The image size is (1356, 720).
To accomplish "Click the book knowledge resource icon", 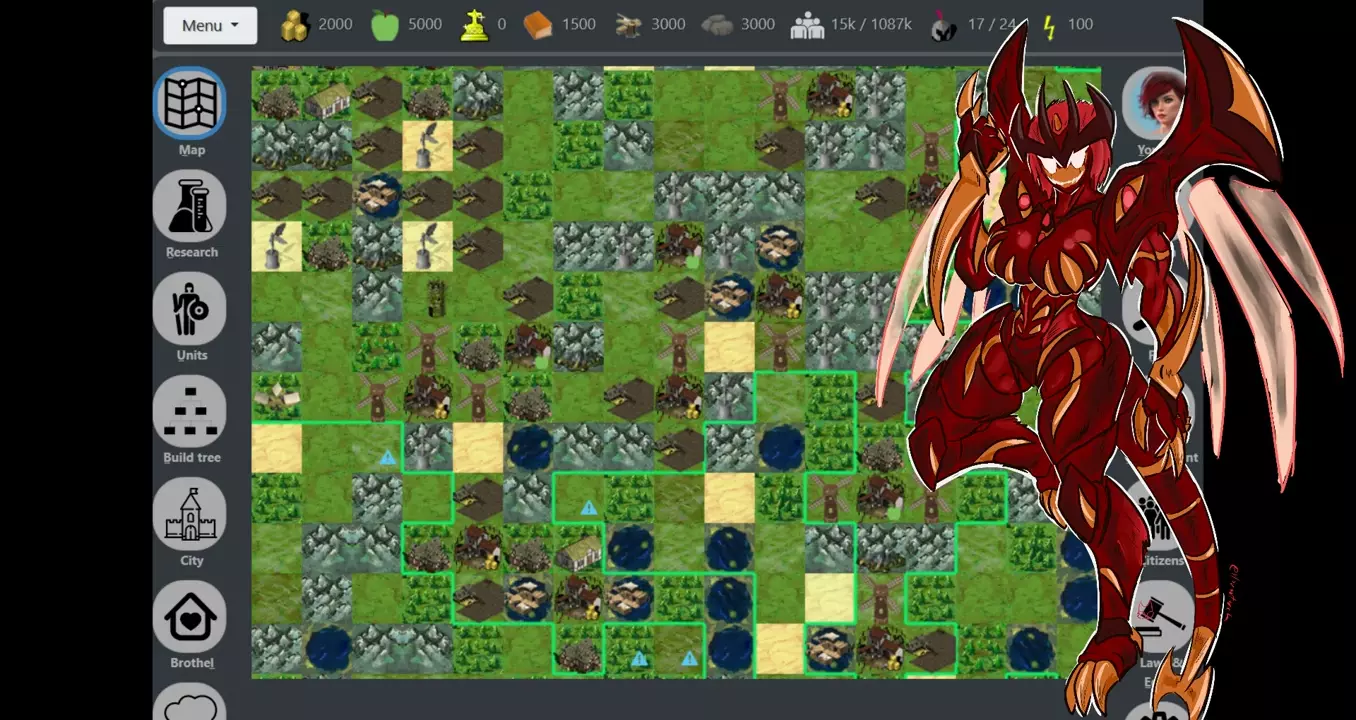I will point(537,25).
